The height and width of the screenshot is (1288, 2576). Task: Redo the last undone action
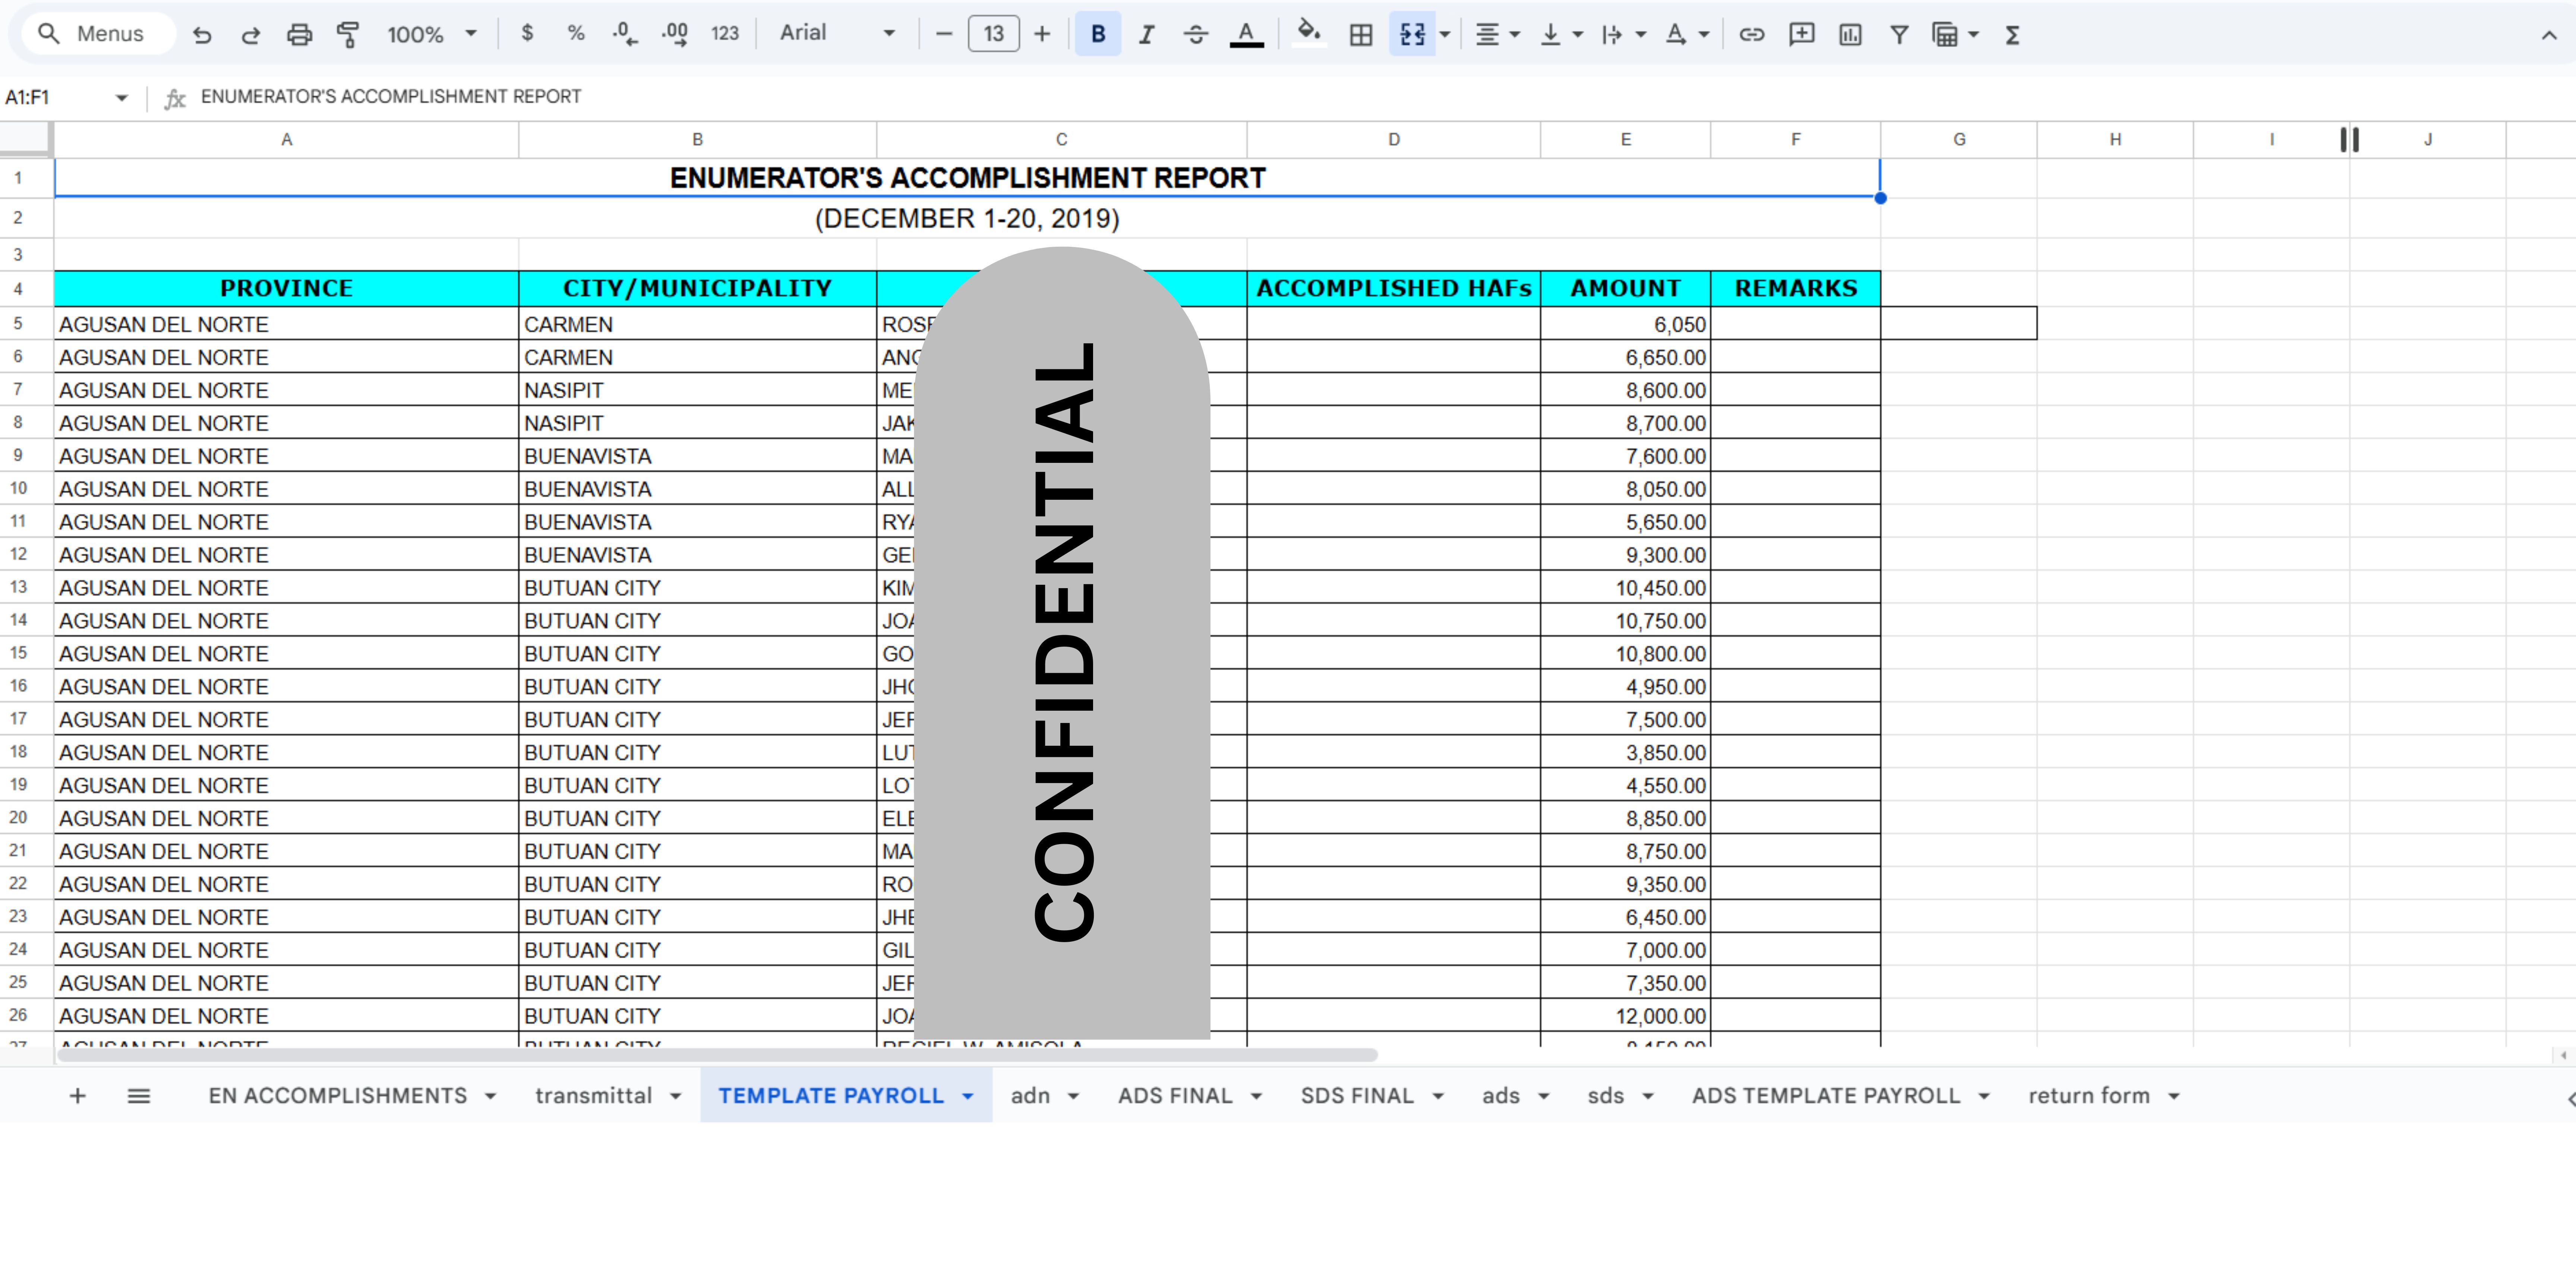pos(251,35)
